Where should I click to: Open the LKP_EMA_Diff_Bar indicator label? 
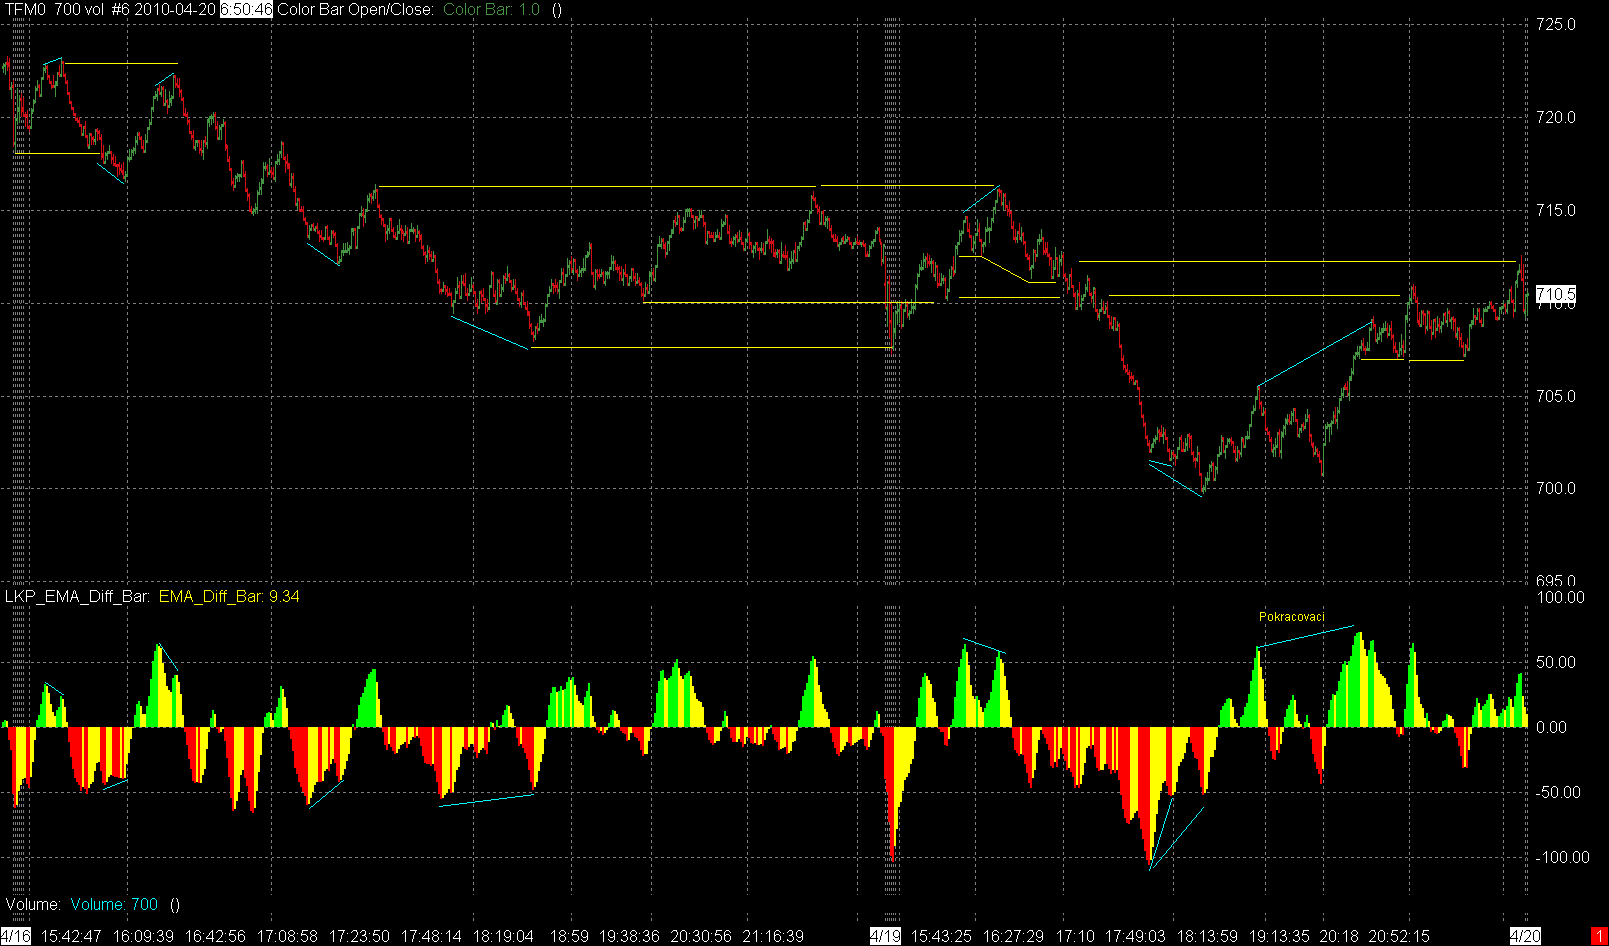tap(77, 597)
